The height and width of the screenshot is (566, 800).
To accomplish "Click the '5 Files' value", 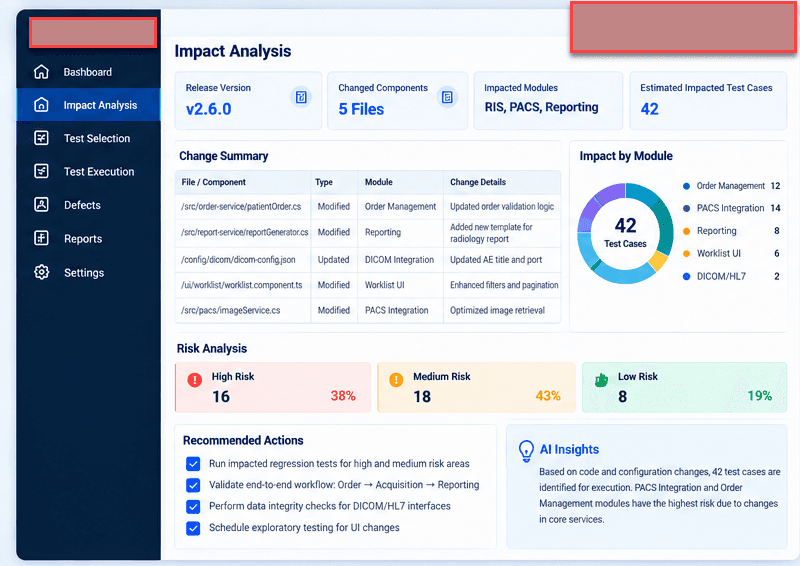I will click(x=361, y=109).
